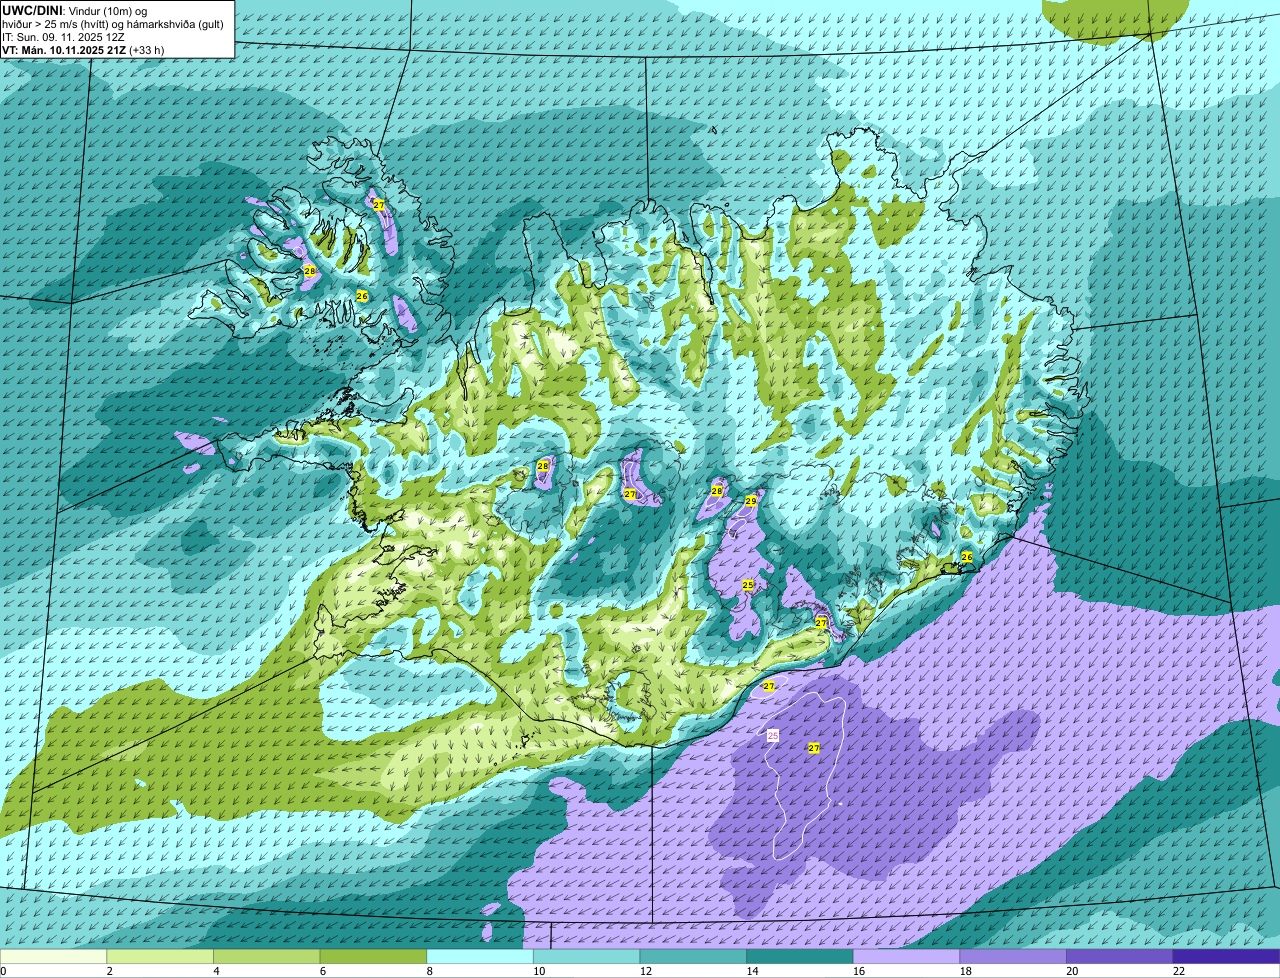Click the 16–18 m/s lavender legend swatch
Image resolution: width=1280 pixels, height=978 pixels.
point(906,957)
